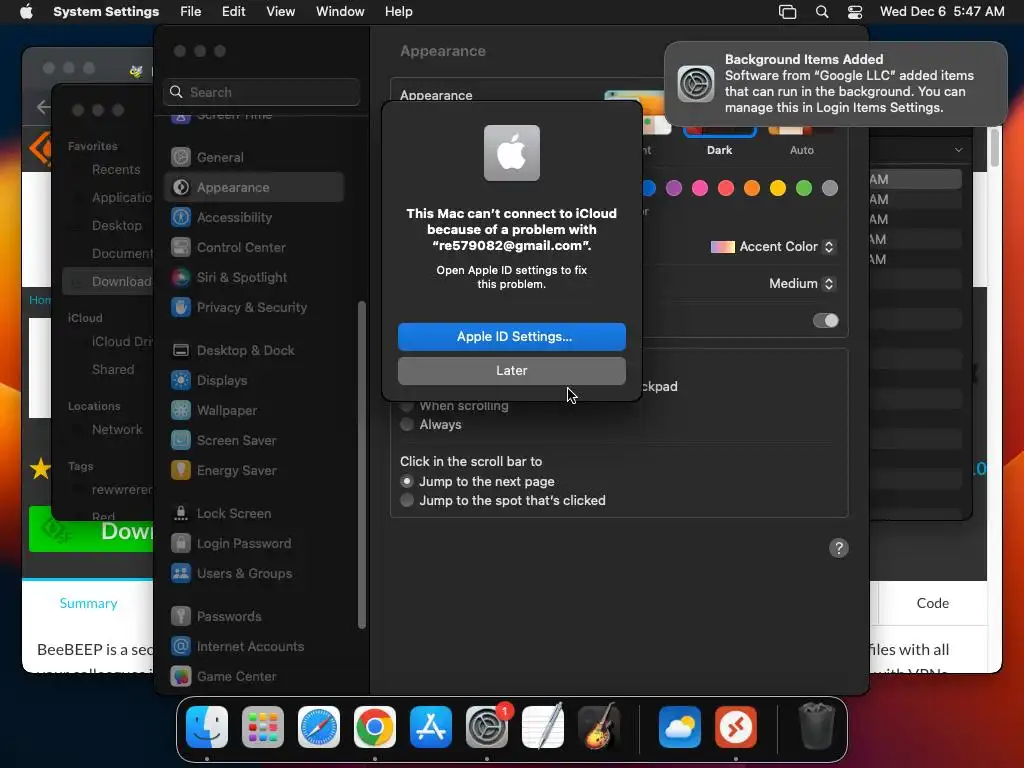Click the Background Items Added notification

[835, 84]
